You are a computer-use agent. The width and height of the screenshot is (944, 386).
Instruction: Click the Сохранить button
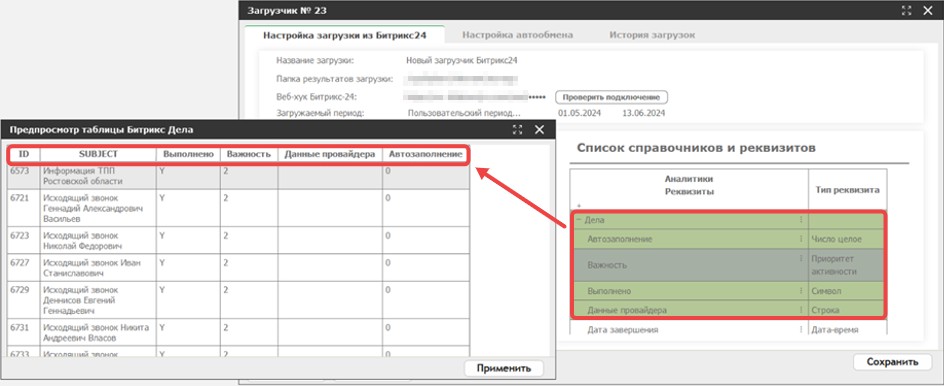tap(892, 362)
